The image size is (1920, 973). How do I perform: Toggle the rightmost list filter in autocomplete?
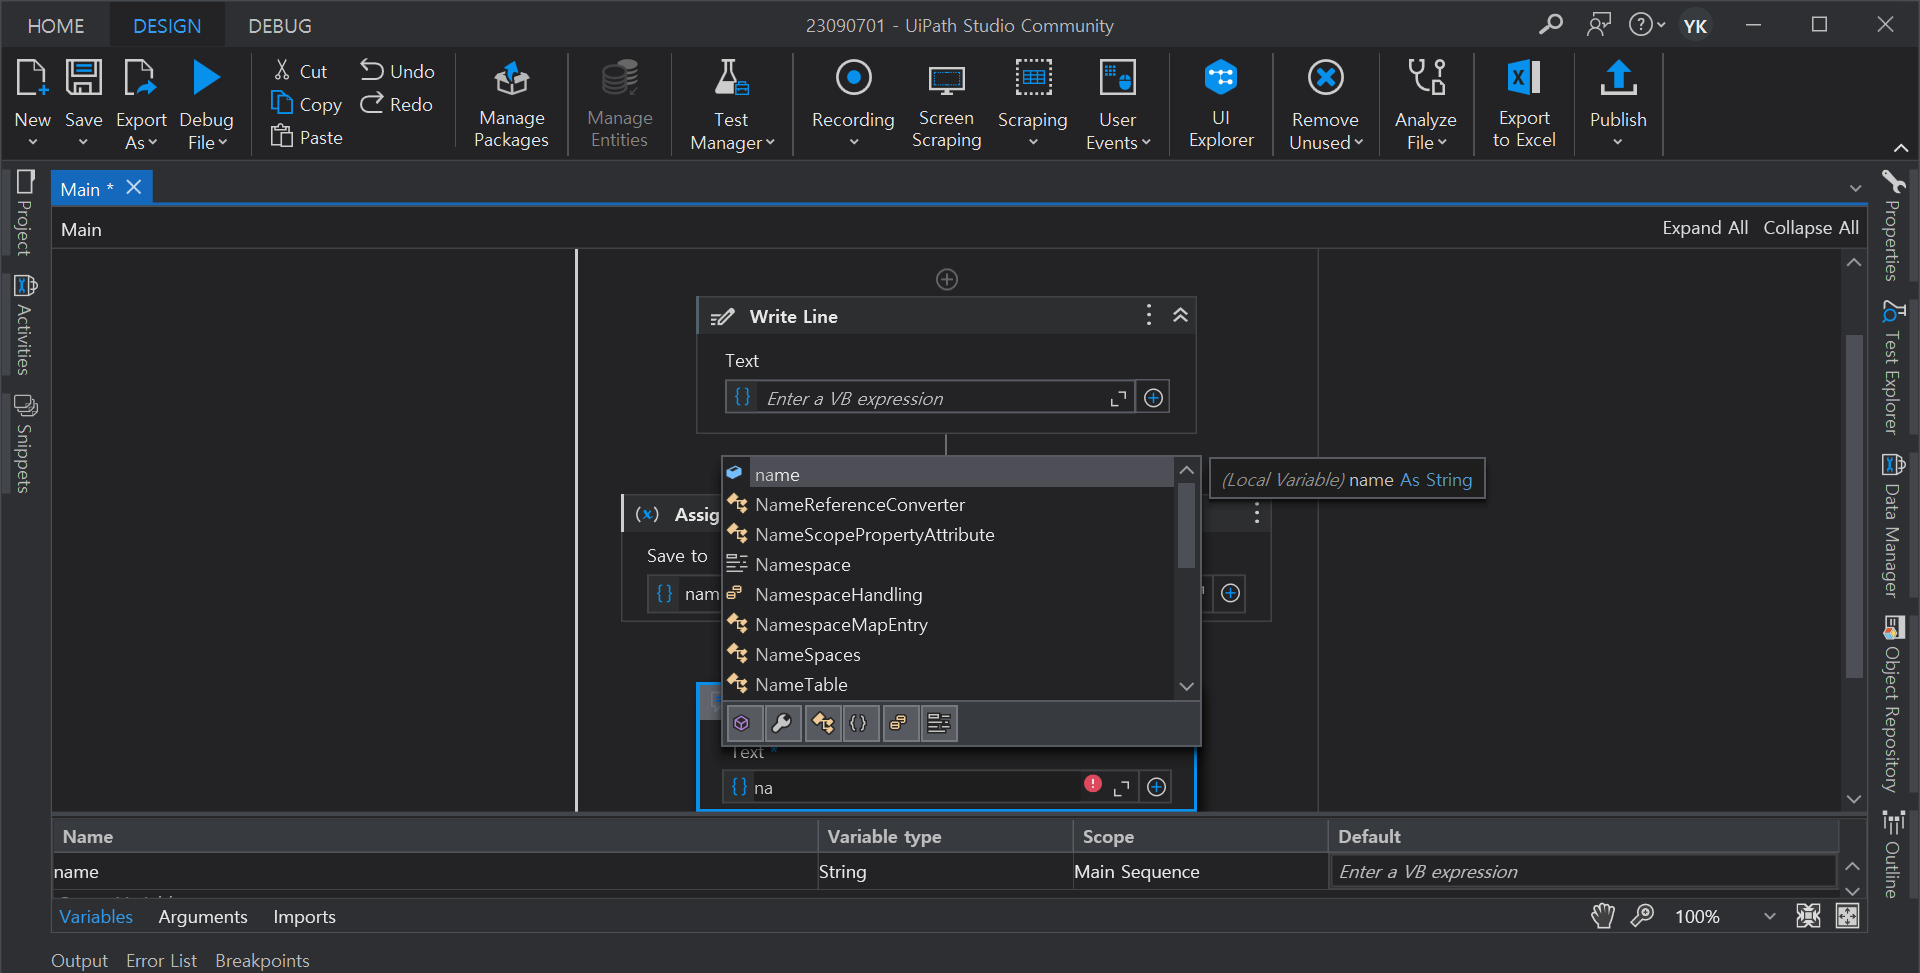pyautogui.click(x=939, y=723)
